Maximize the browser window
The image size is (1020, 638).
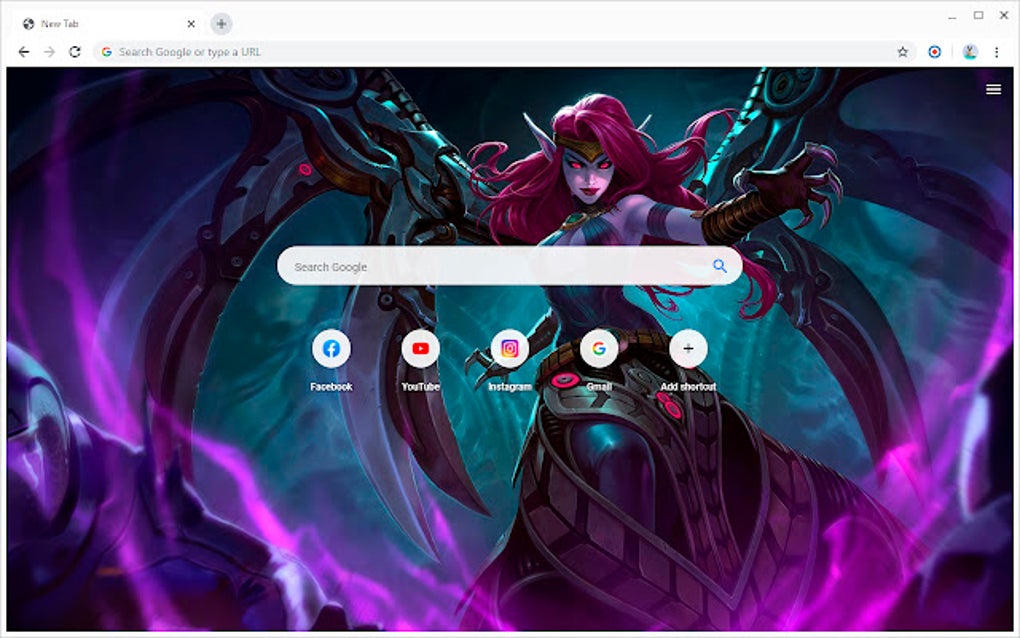pos(978,15)
